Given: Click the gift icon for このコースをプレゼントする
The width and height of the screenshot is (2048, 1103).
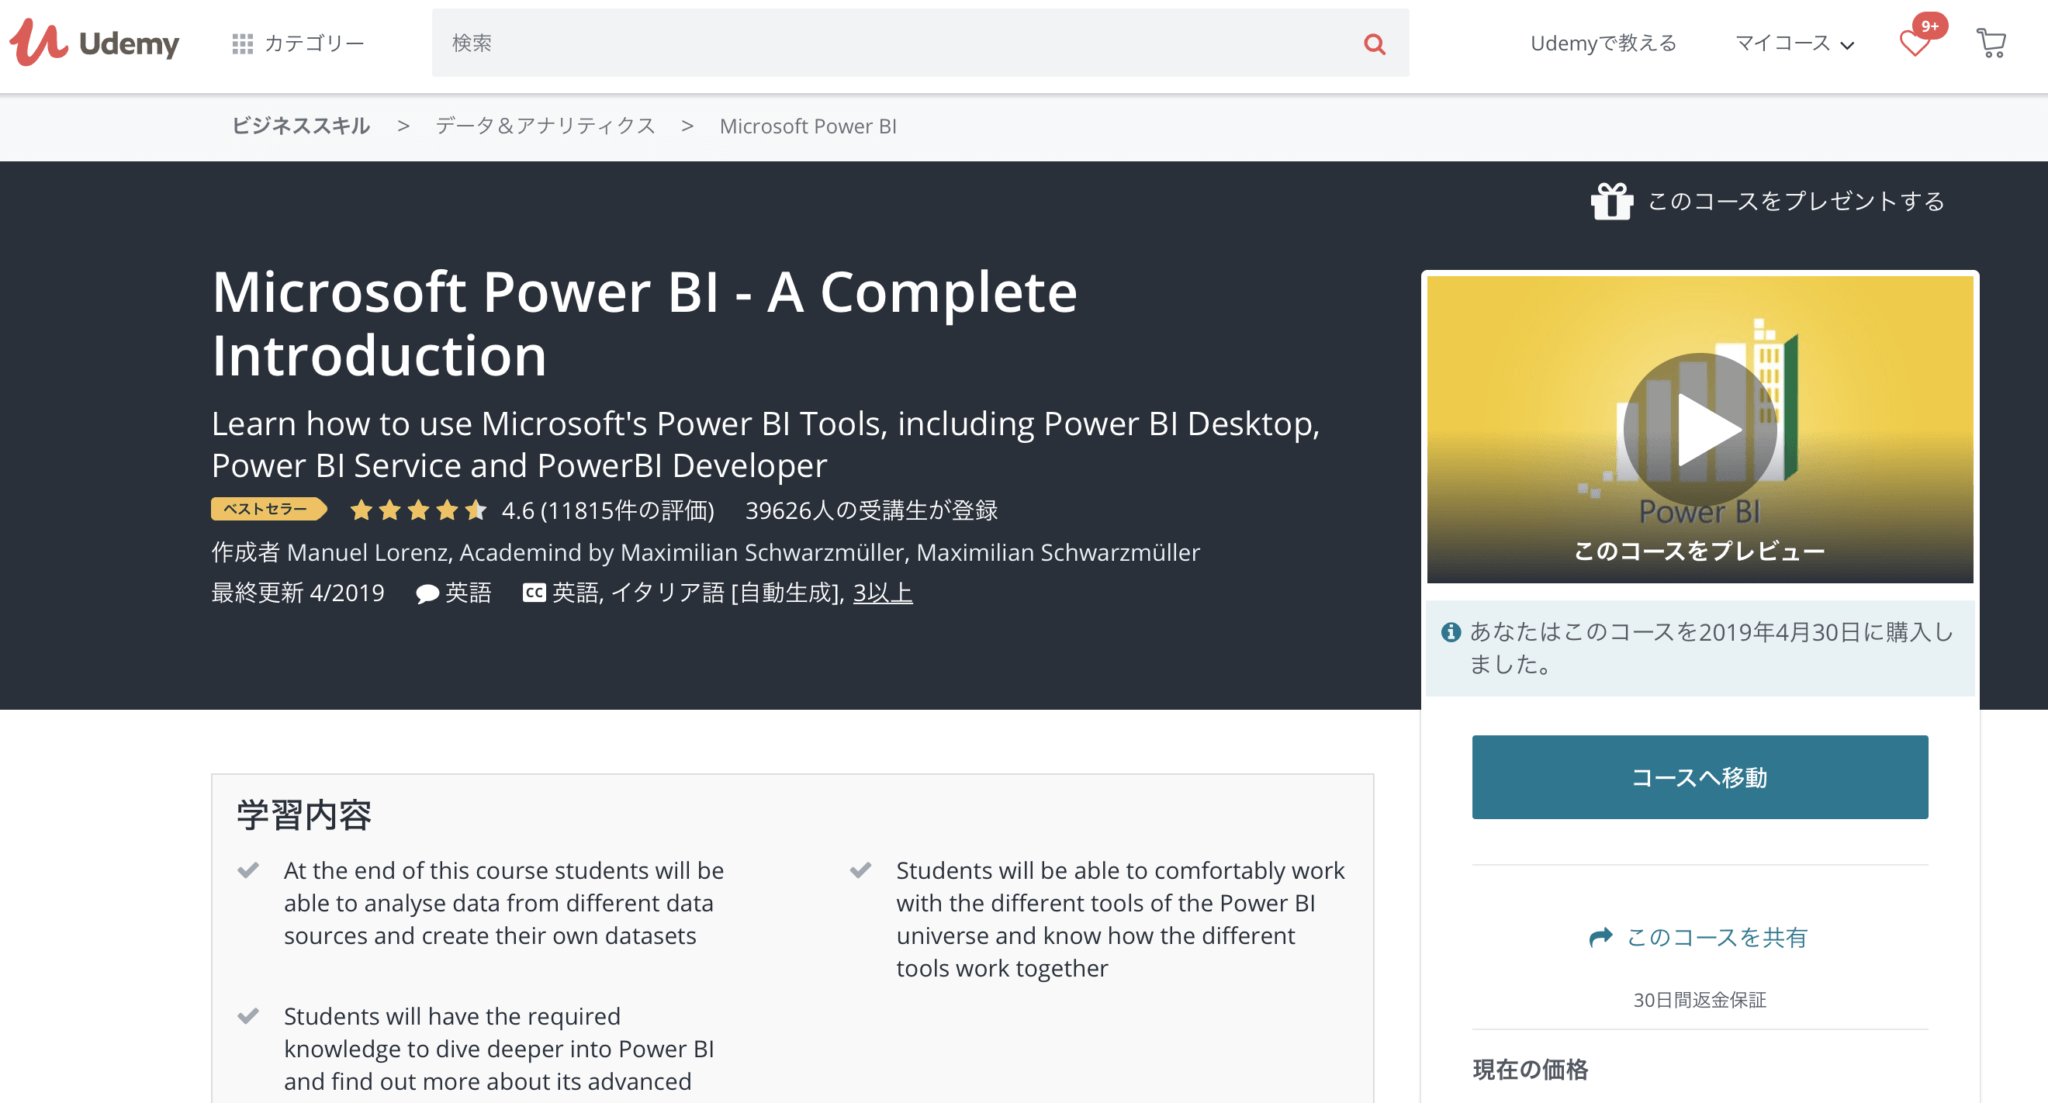Looking at the screenshot, I should click(x=1612, y=201).
